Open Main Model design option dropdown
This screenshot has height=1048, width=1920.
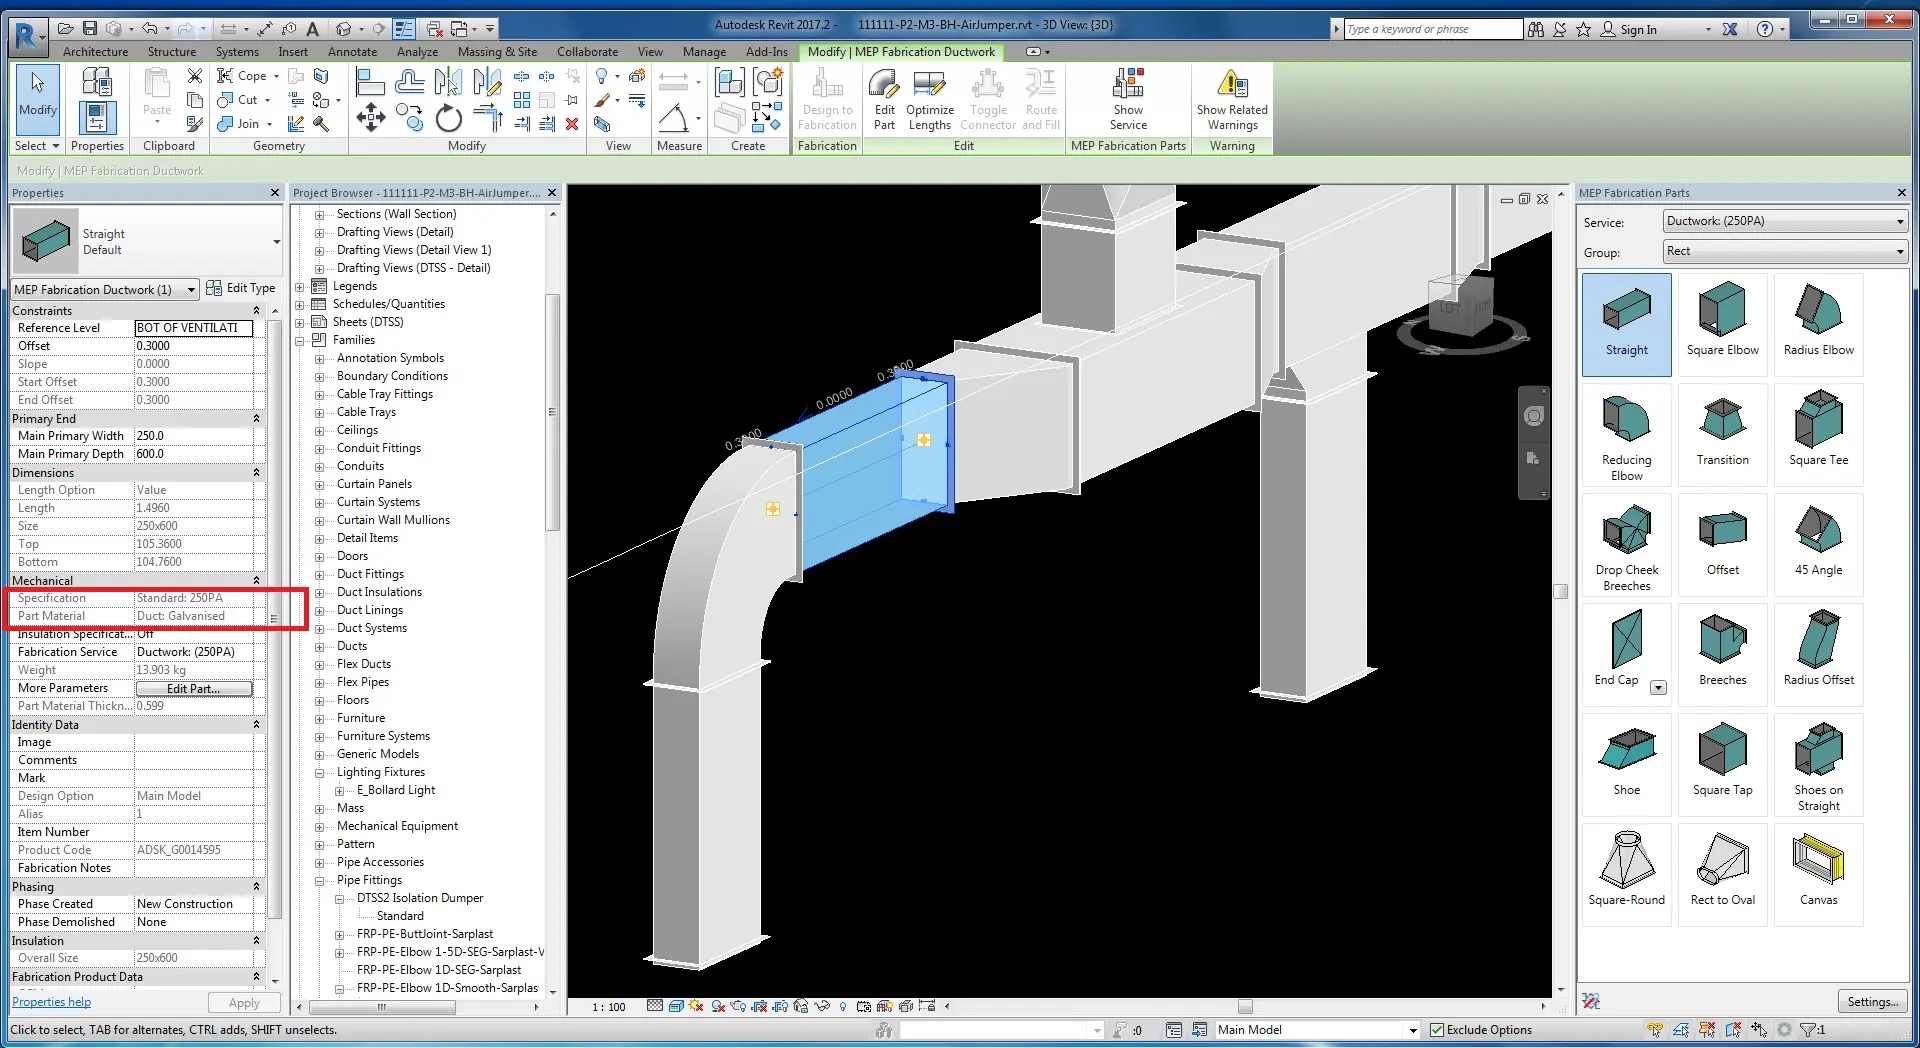[1317, 1030]
